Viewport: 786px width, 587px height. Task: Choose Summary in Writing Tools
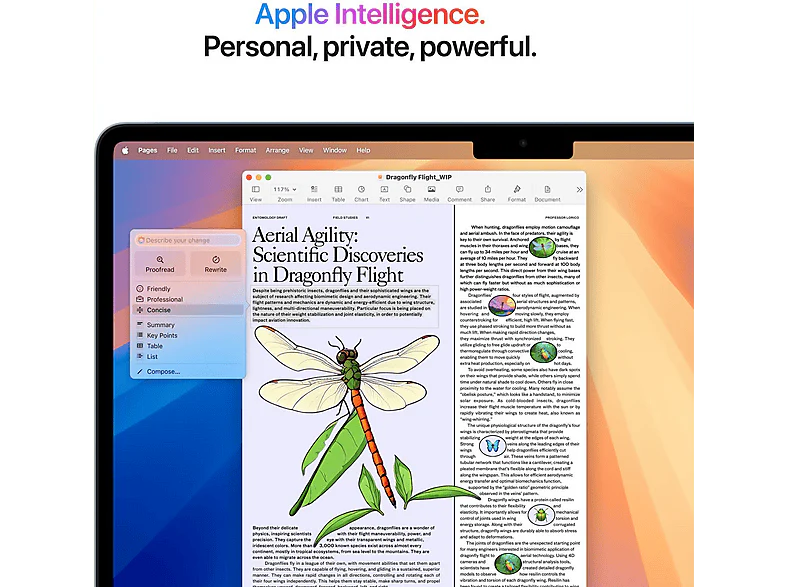click(188, 325)
